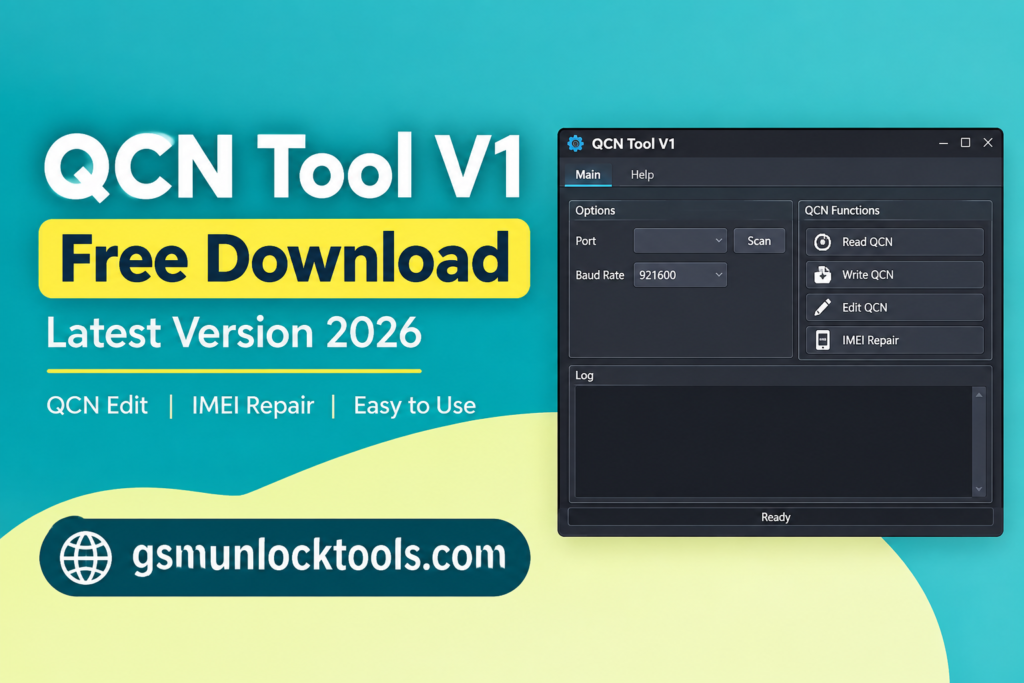This screenshot has width=1024, height=683.
Task: Minimize the QCN Tool V1 window
Action: (x=943, y=143)
